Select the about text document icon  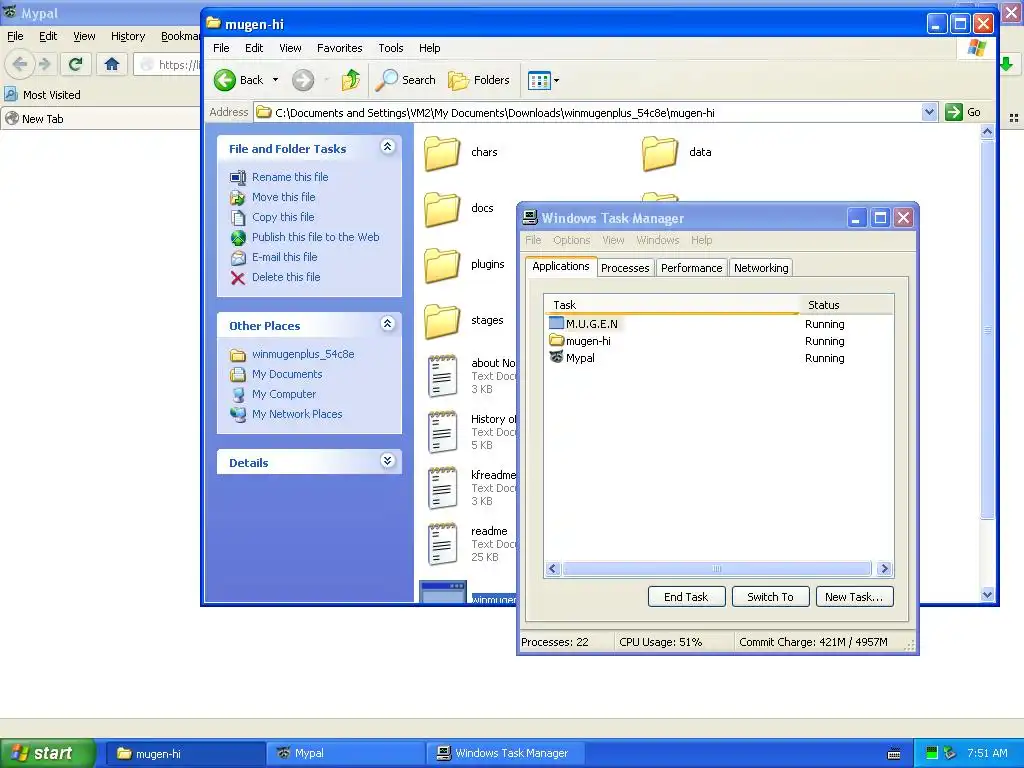point(442,376)
